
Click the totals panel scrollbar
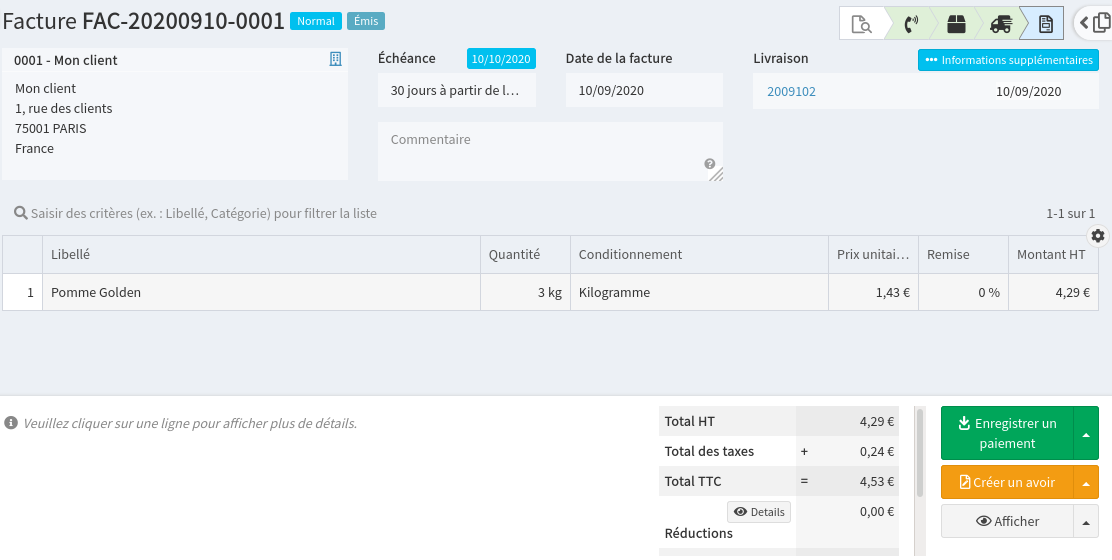pyautogui.click(x=920, y=452)
